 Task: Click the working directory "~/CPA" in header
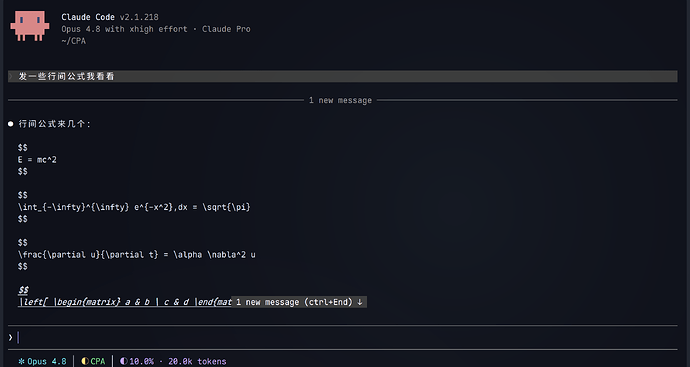(73, 41)
